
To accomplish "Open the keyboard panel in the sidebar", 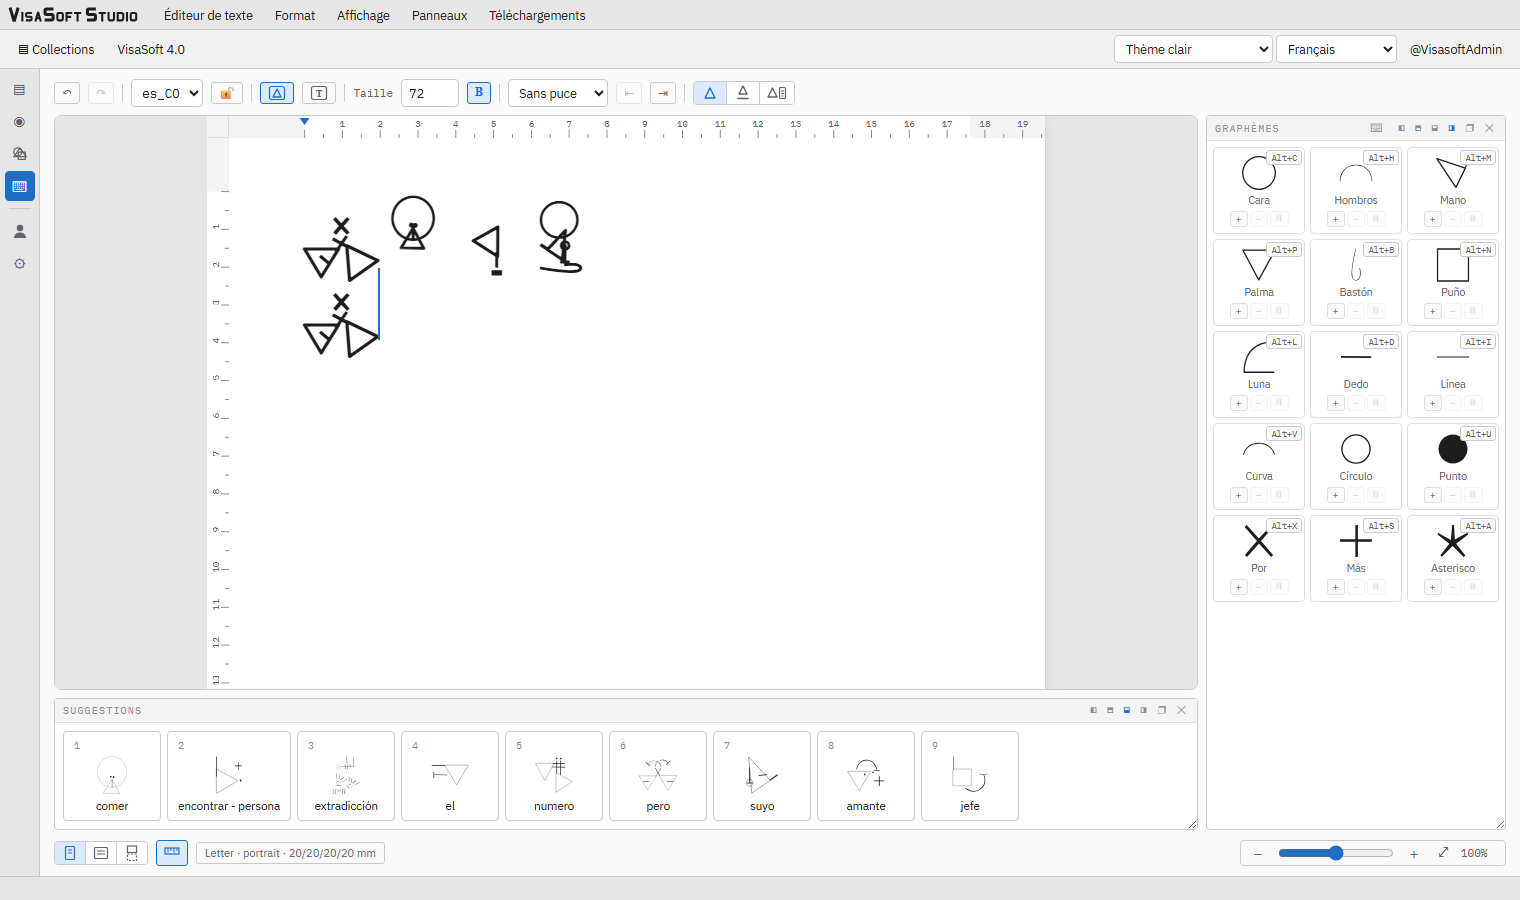I will point(19,186).
